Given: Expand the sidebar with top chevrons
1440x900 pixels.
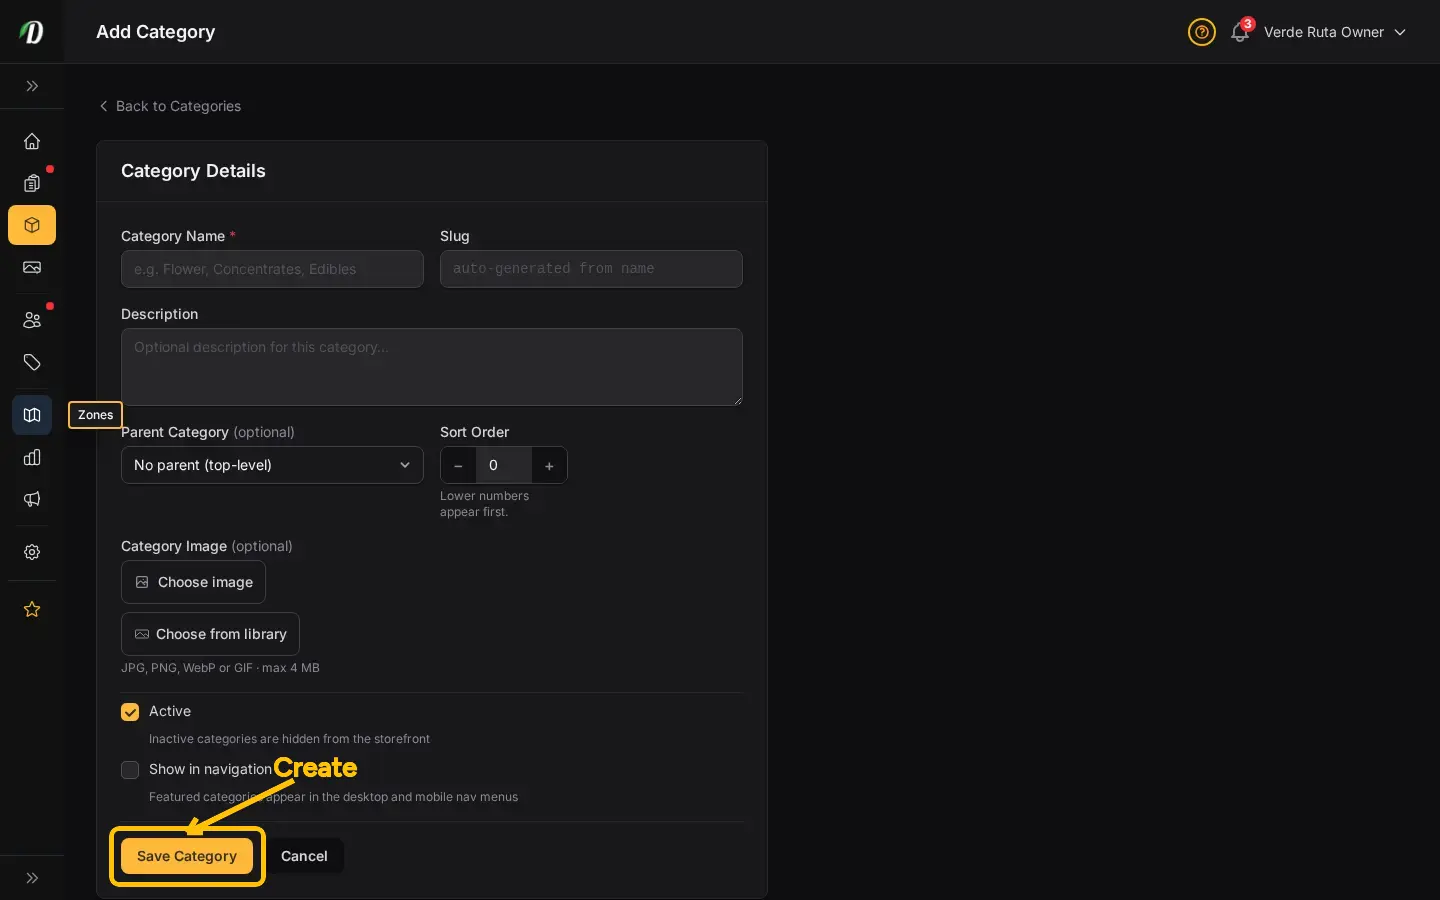Looking at the screenshot, I should [32, 86].
